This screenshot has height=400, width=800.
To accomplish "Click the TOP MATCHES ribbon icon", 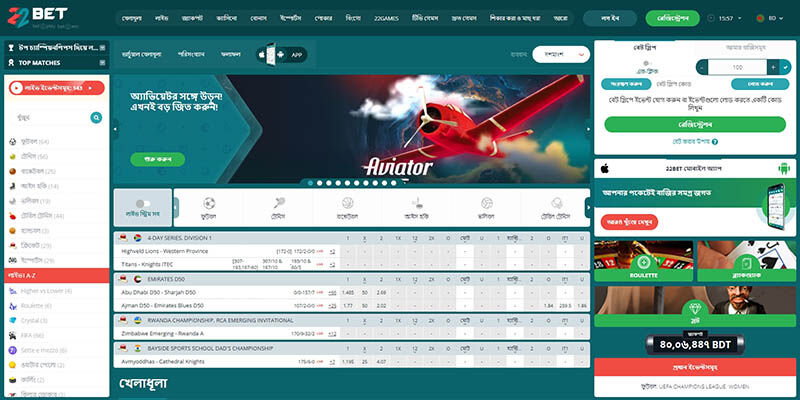I will 11,63.
